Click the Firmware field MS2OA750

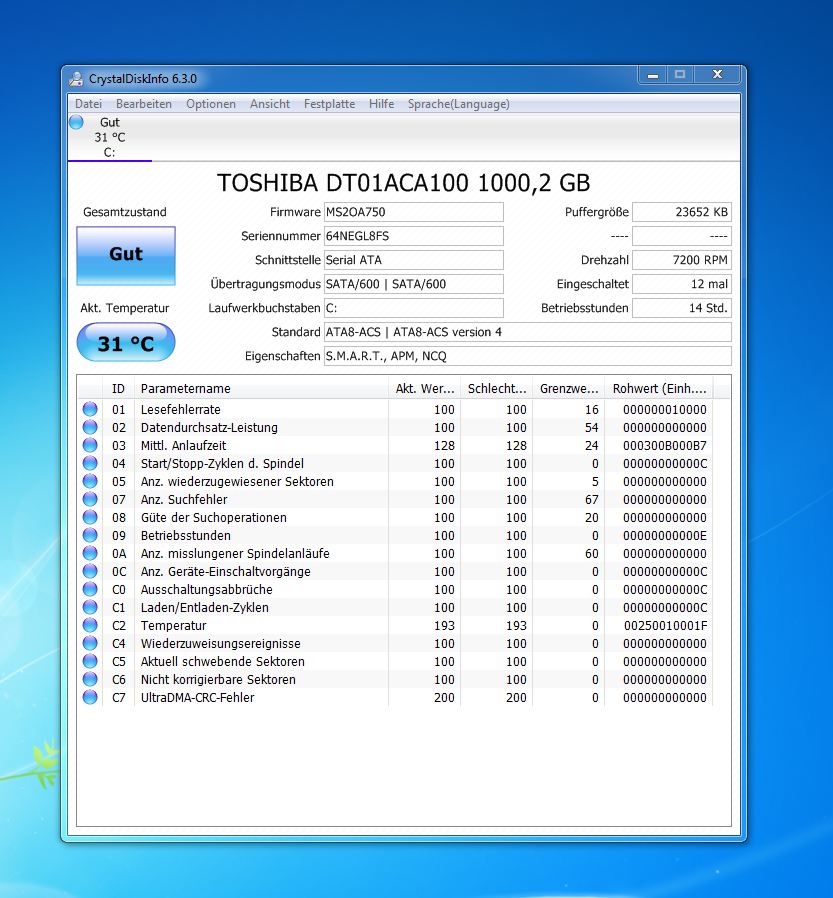point(413,212)
